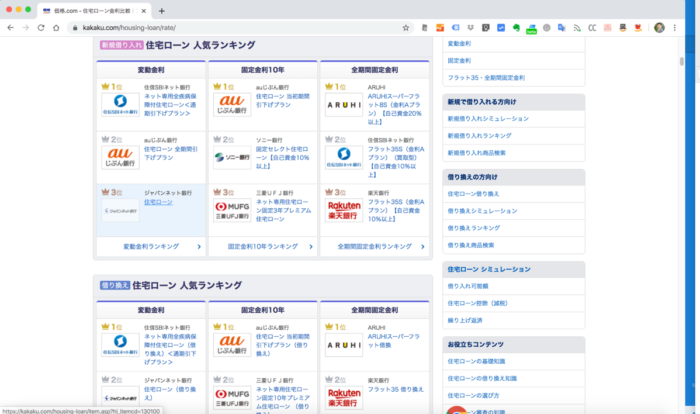Open ARUHIスーパーフラット借換 link

click(393, 341)
